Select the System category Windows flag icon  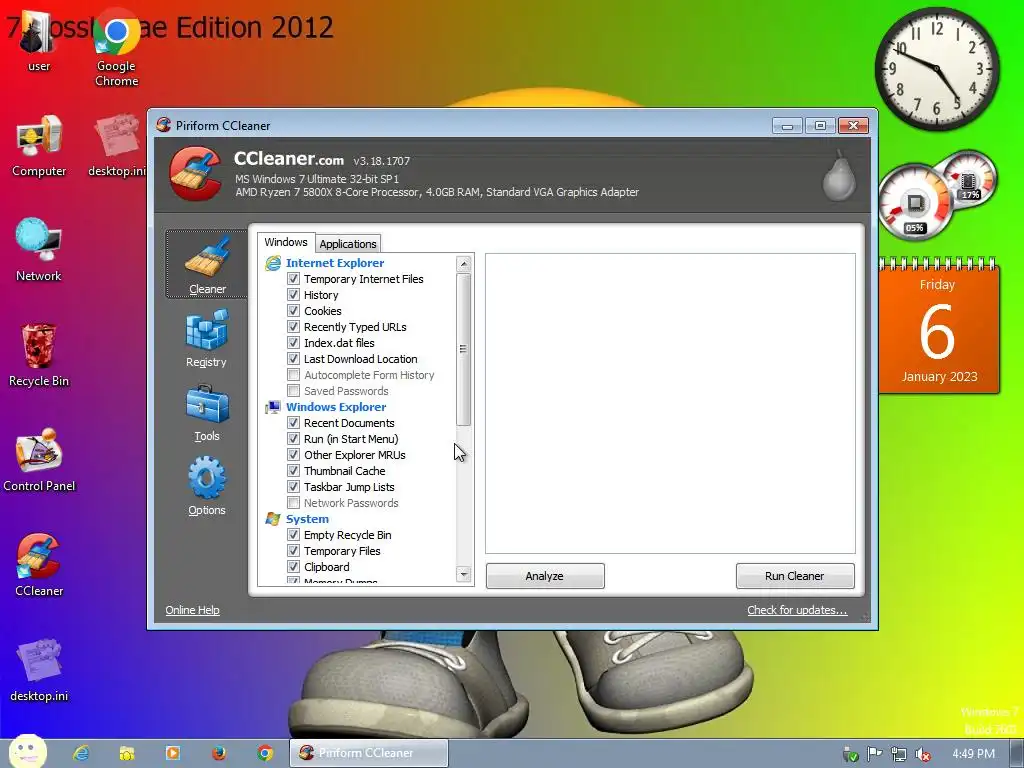272,519
